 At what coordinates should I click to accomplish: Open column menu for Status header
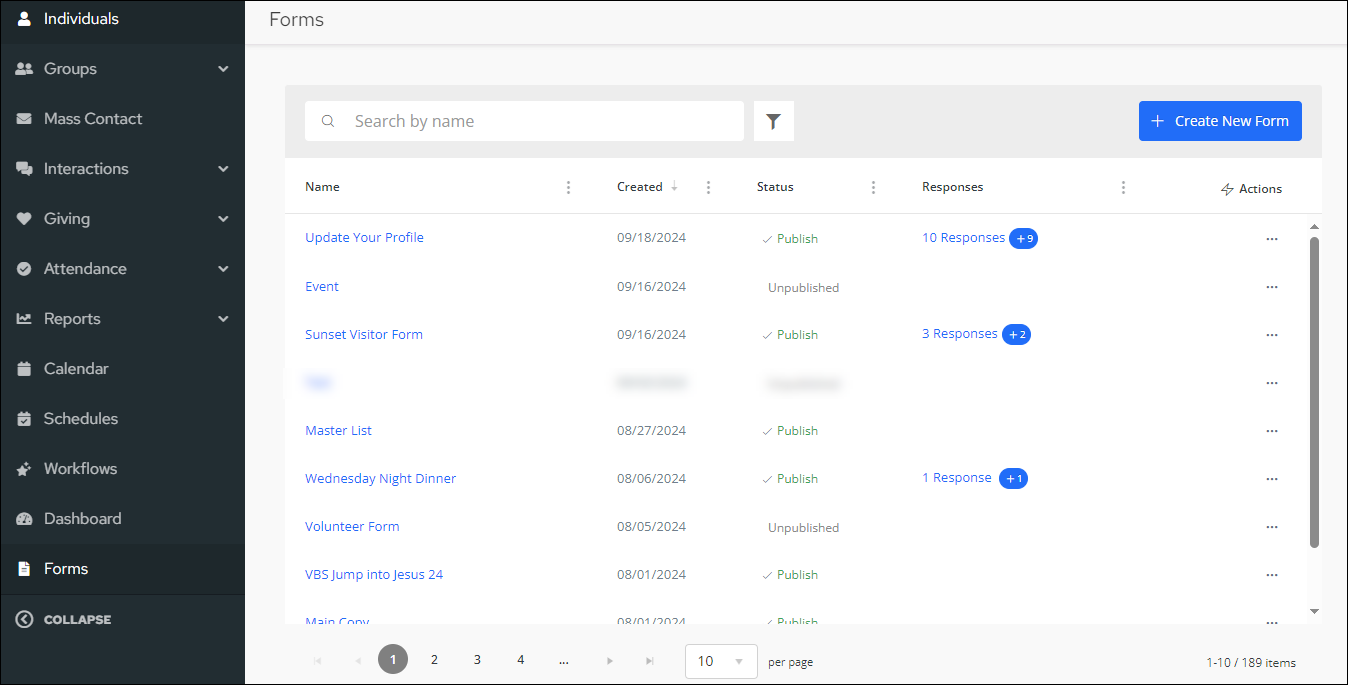[873, 187]
